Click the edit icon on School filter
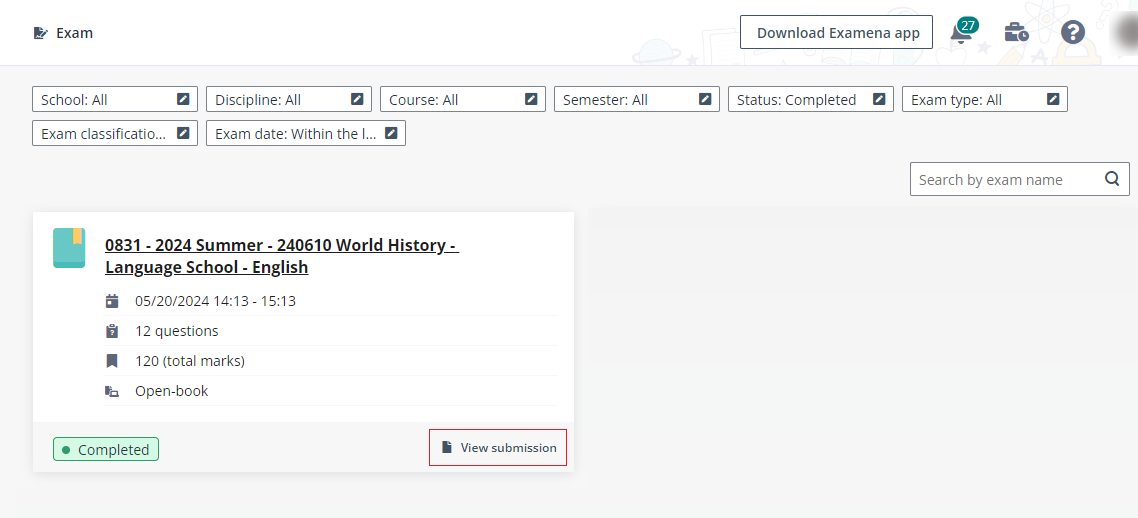This screenshot has width=1138, height=518. pos(183,99)
